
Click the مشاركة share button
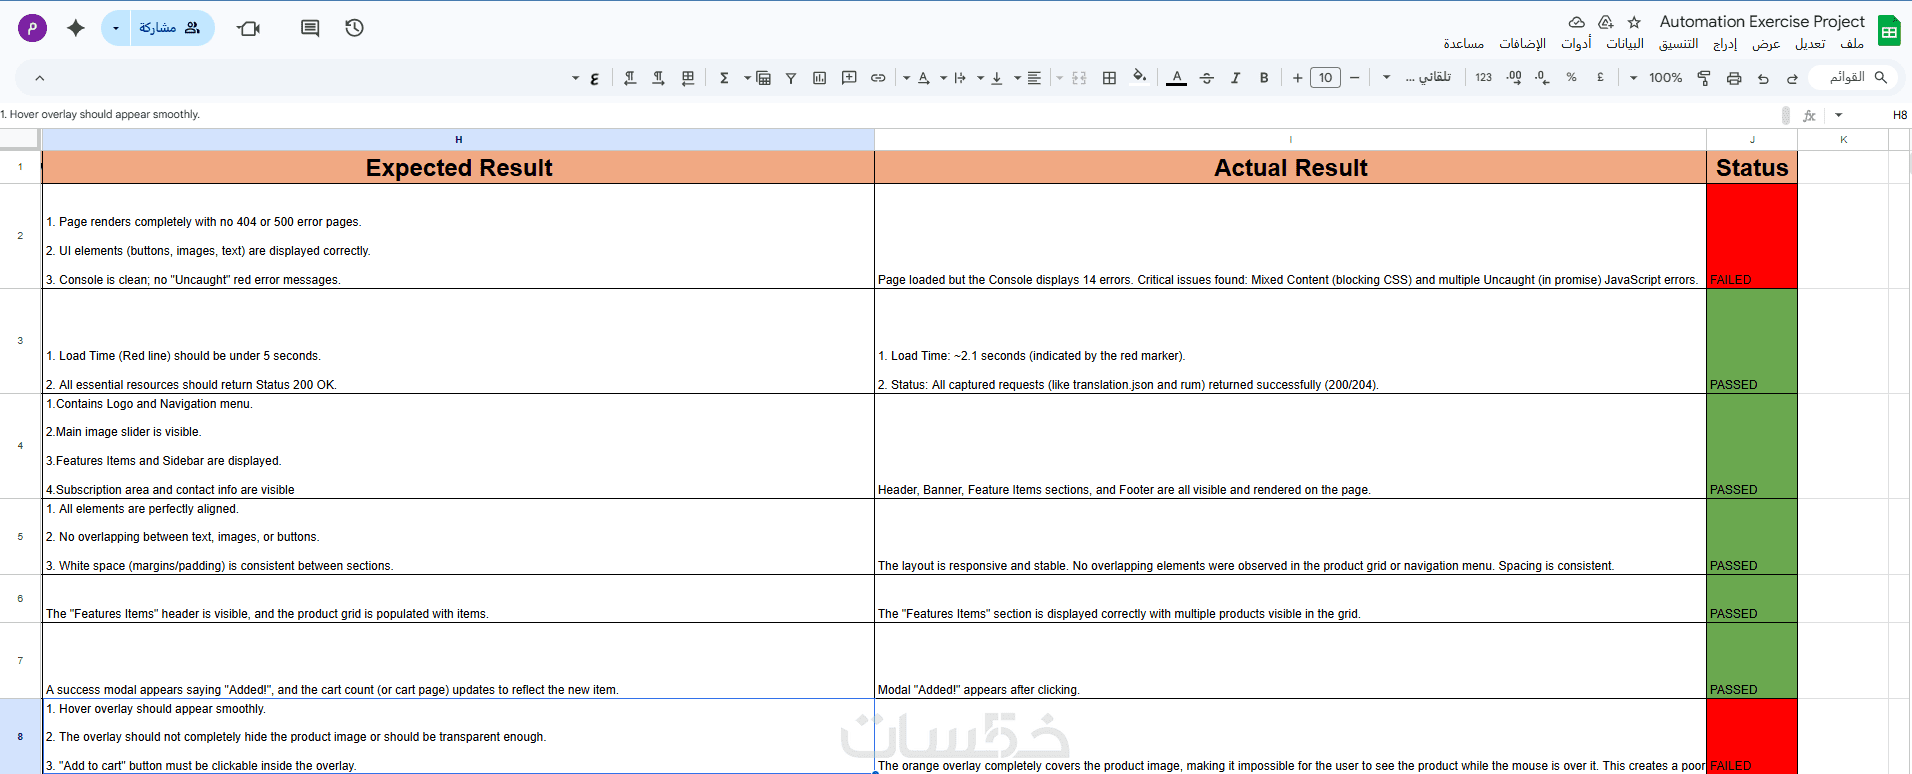[170, 28]
